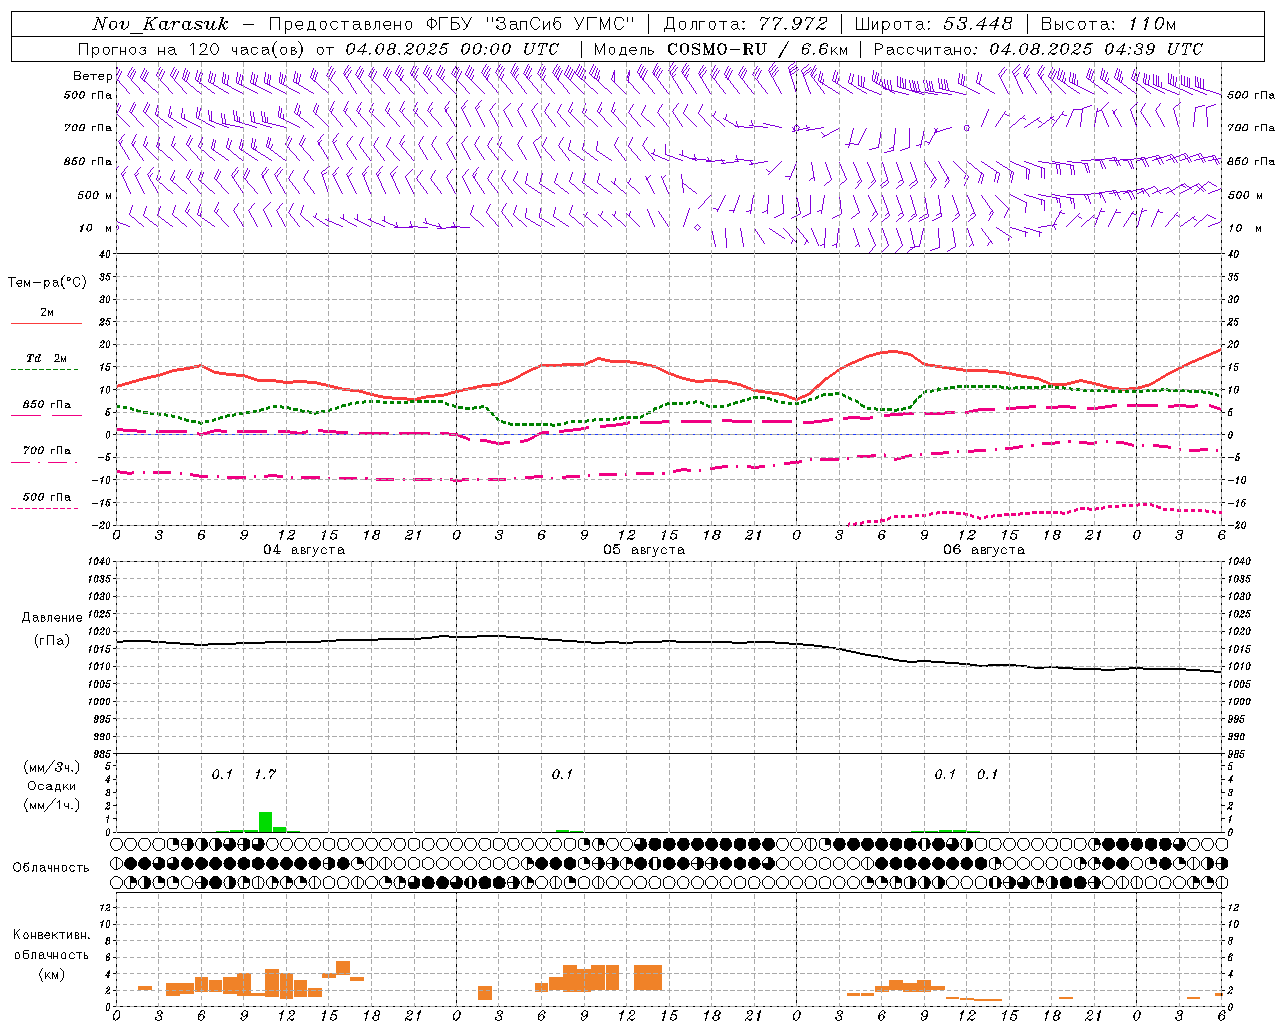Click the latitude value Широта: 53.448

pyautogui.click(x=933, y=24)
